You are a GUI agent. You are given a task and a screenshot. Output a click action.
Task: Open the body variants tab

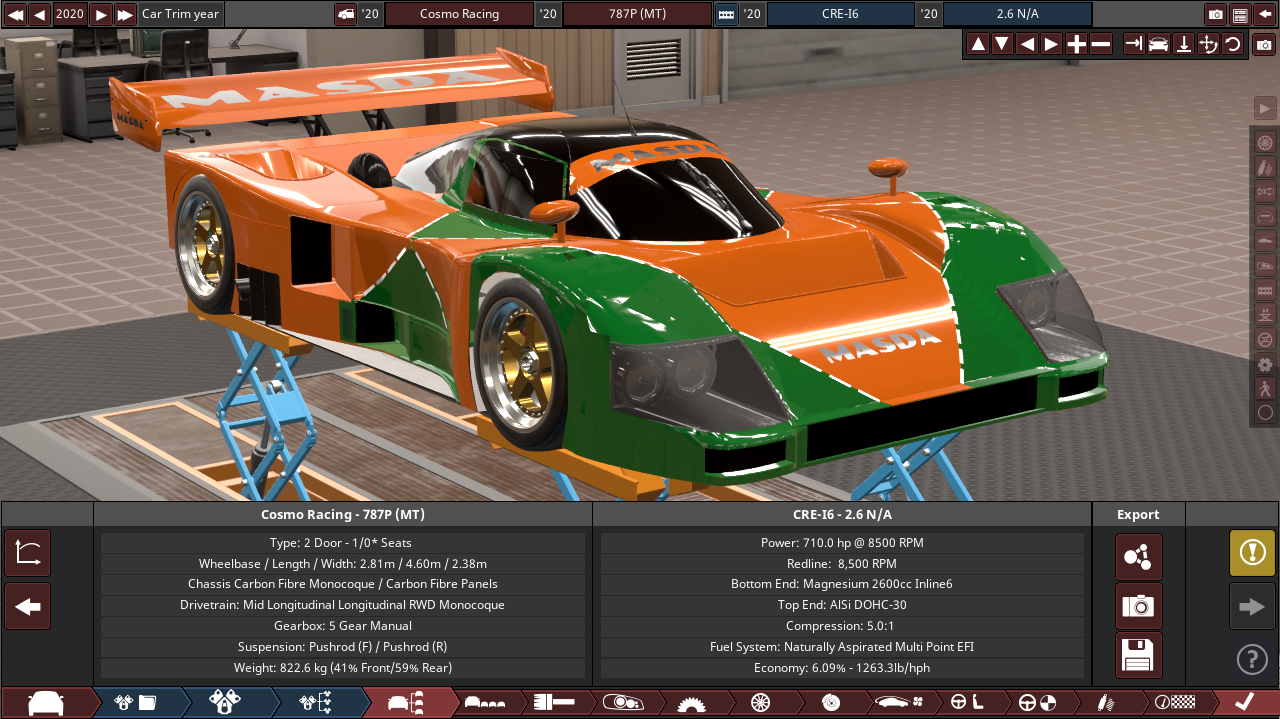484,702
